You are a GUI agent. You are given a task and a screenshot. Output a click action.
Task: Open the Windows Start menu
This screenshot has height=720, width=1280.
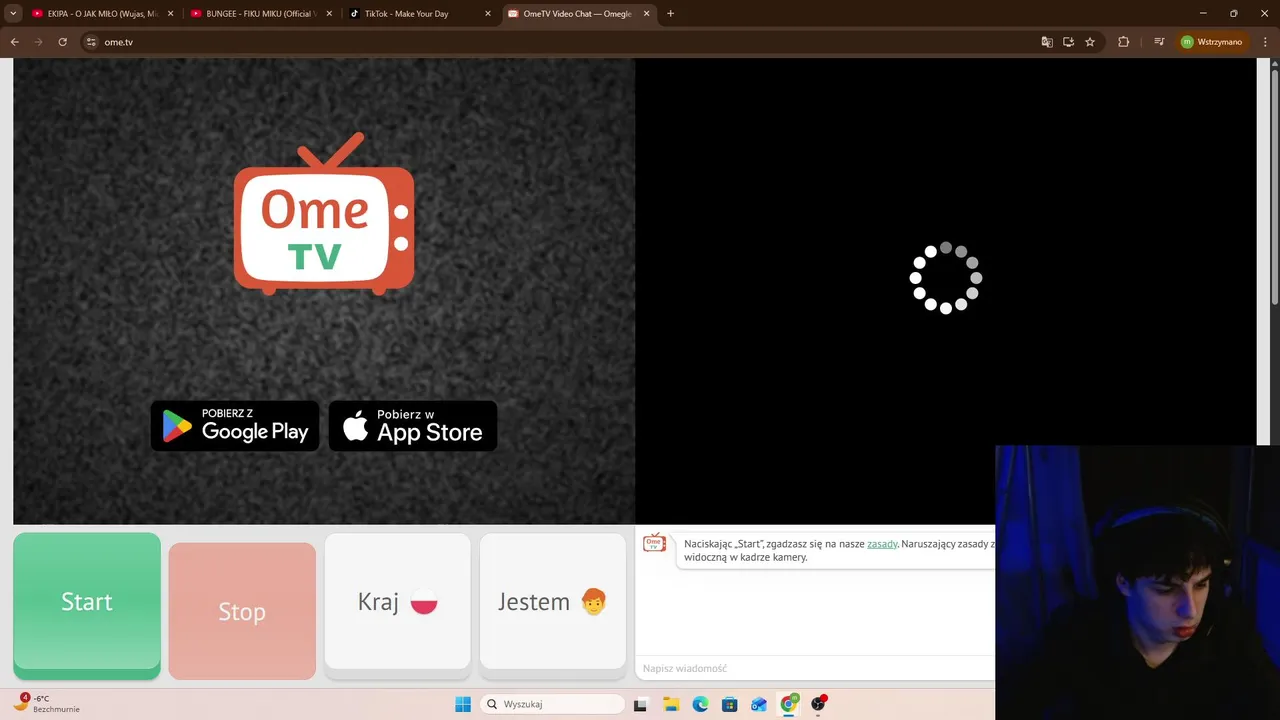pos(463,704)
